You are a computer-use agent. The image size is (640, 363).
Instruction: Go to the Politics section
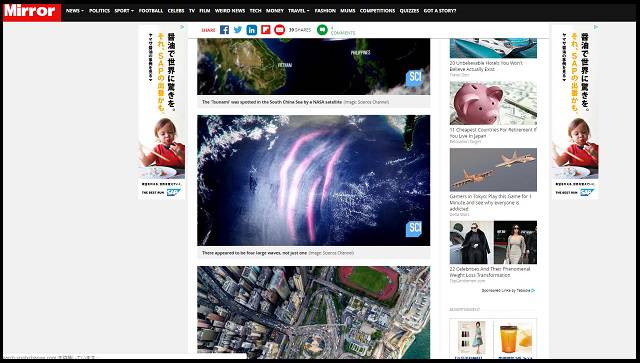click(x=99, y=11)
